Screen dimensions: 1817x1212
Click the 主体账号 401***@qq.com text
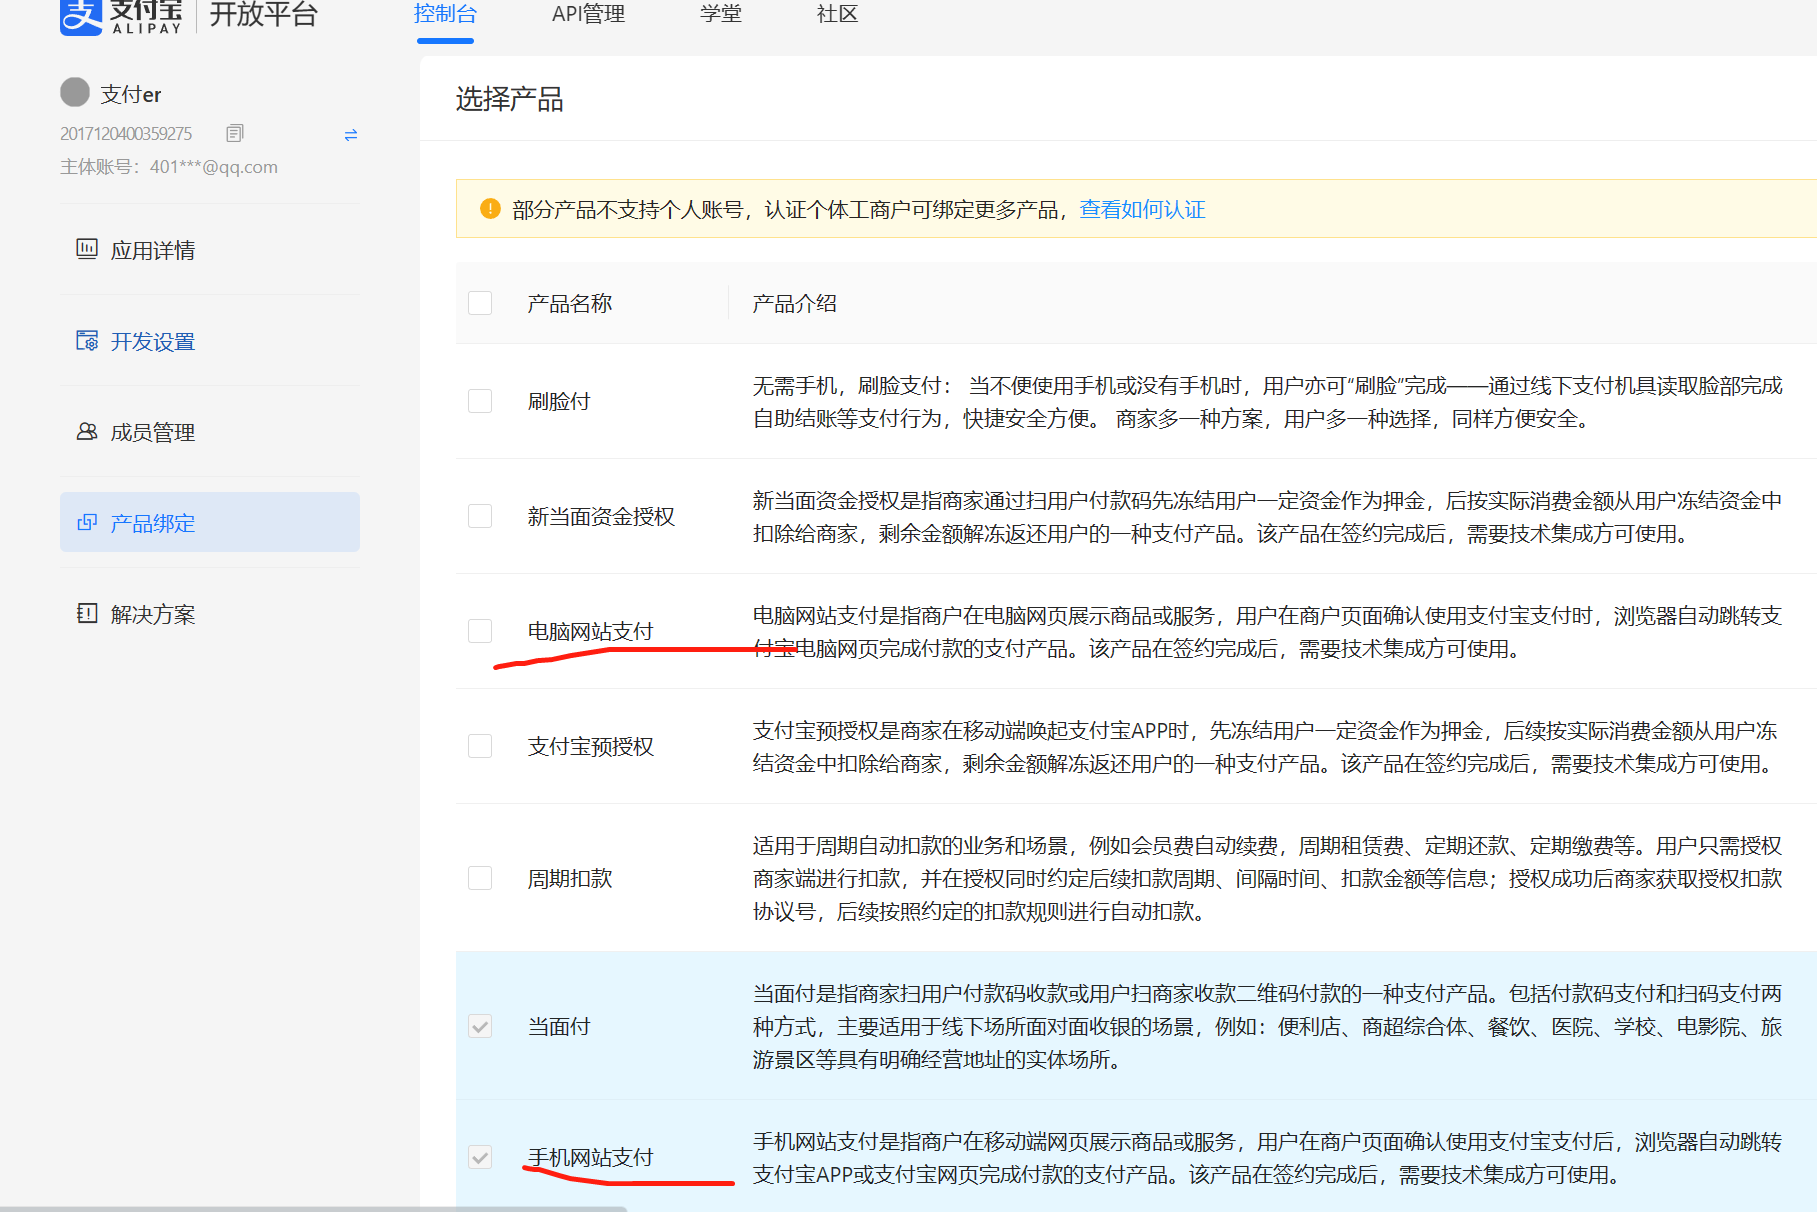tap(169, 167)
